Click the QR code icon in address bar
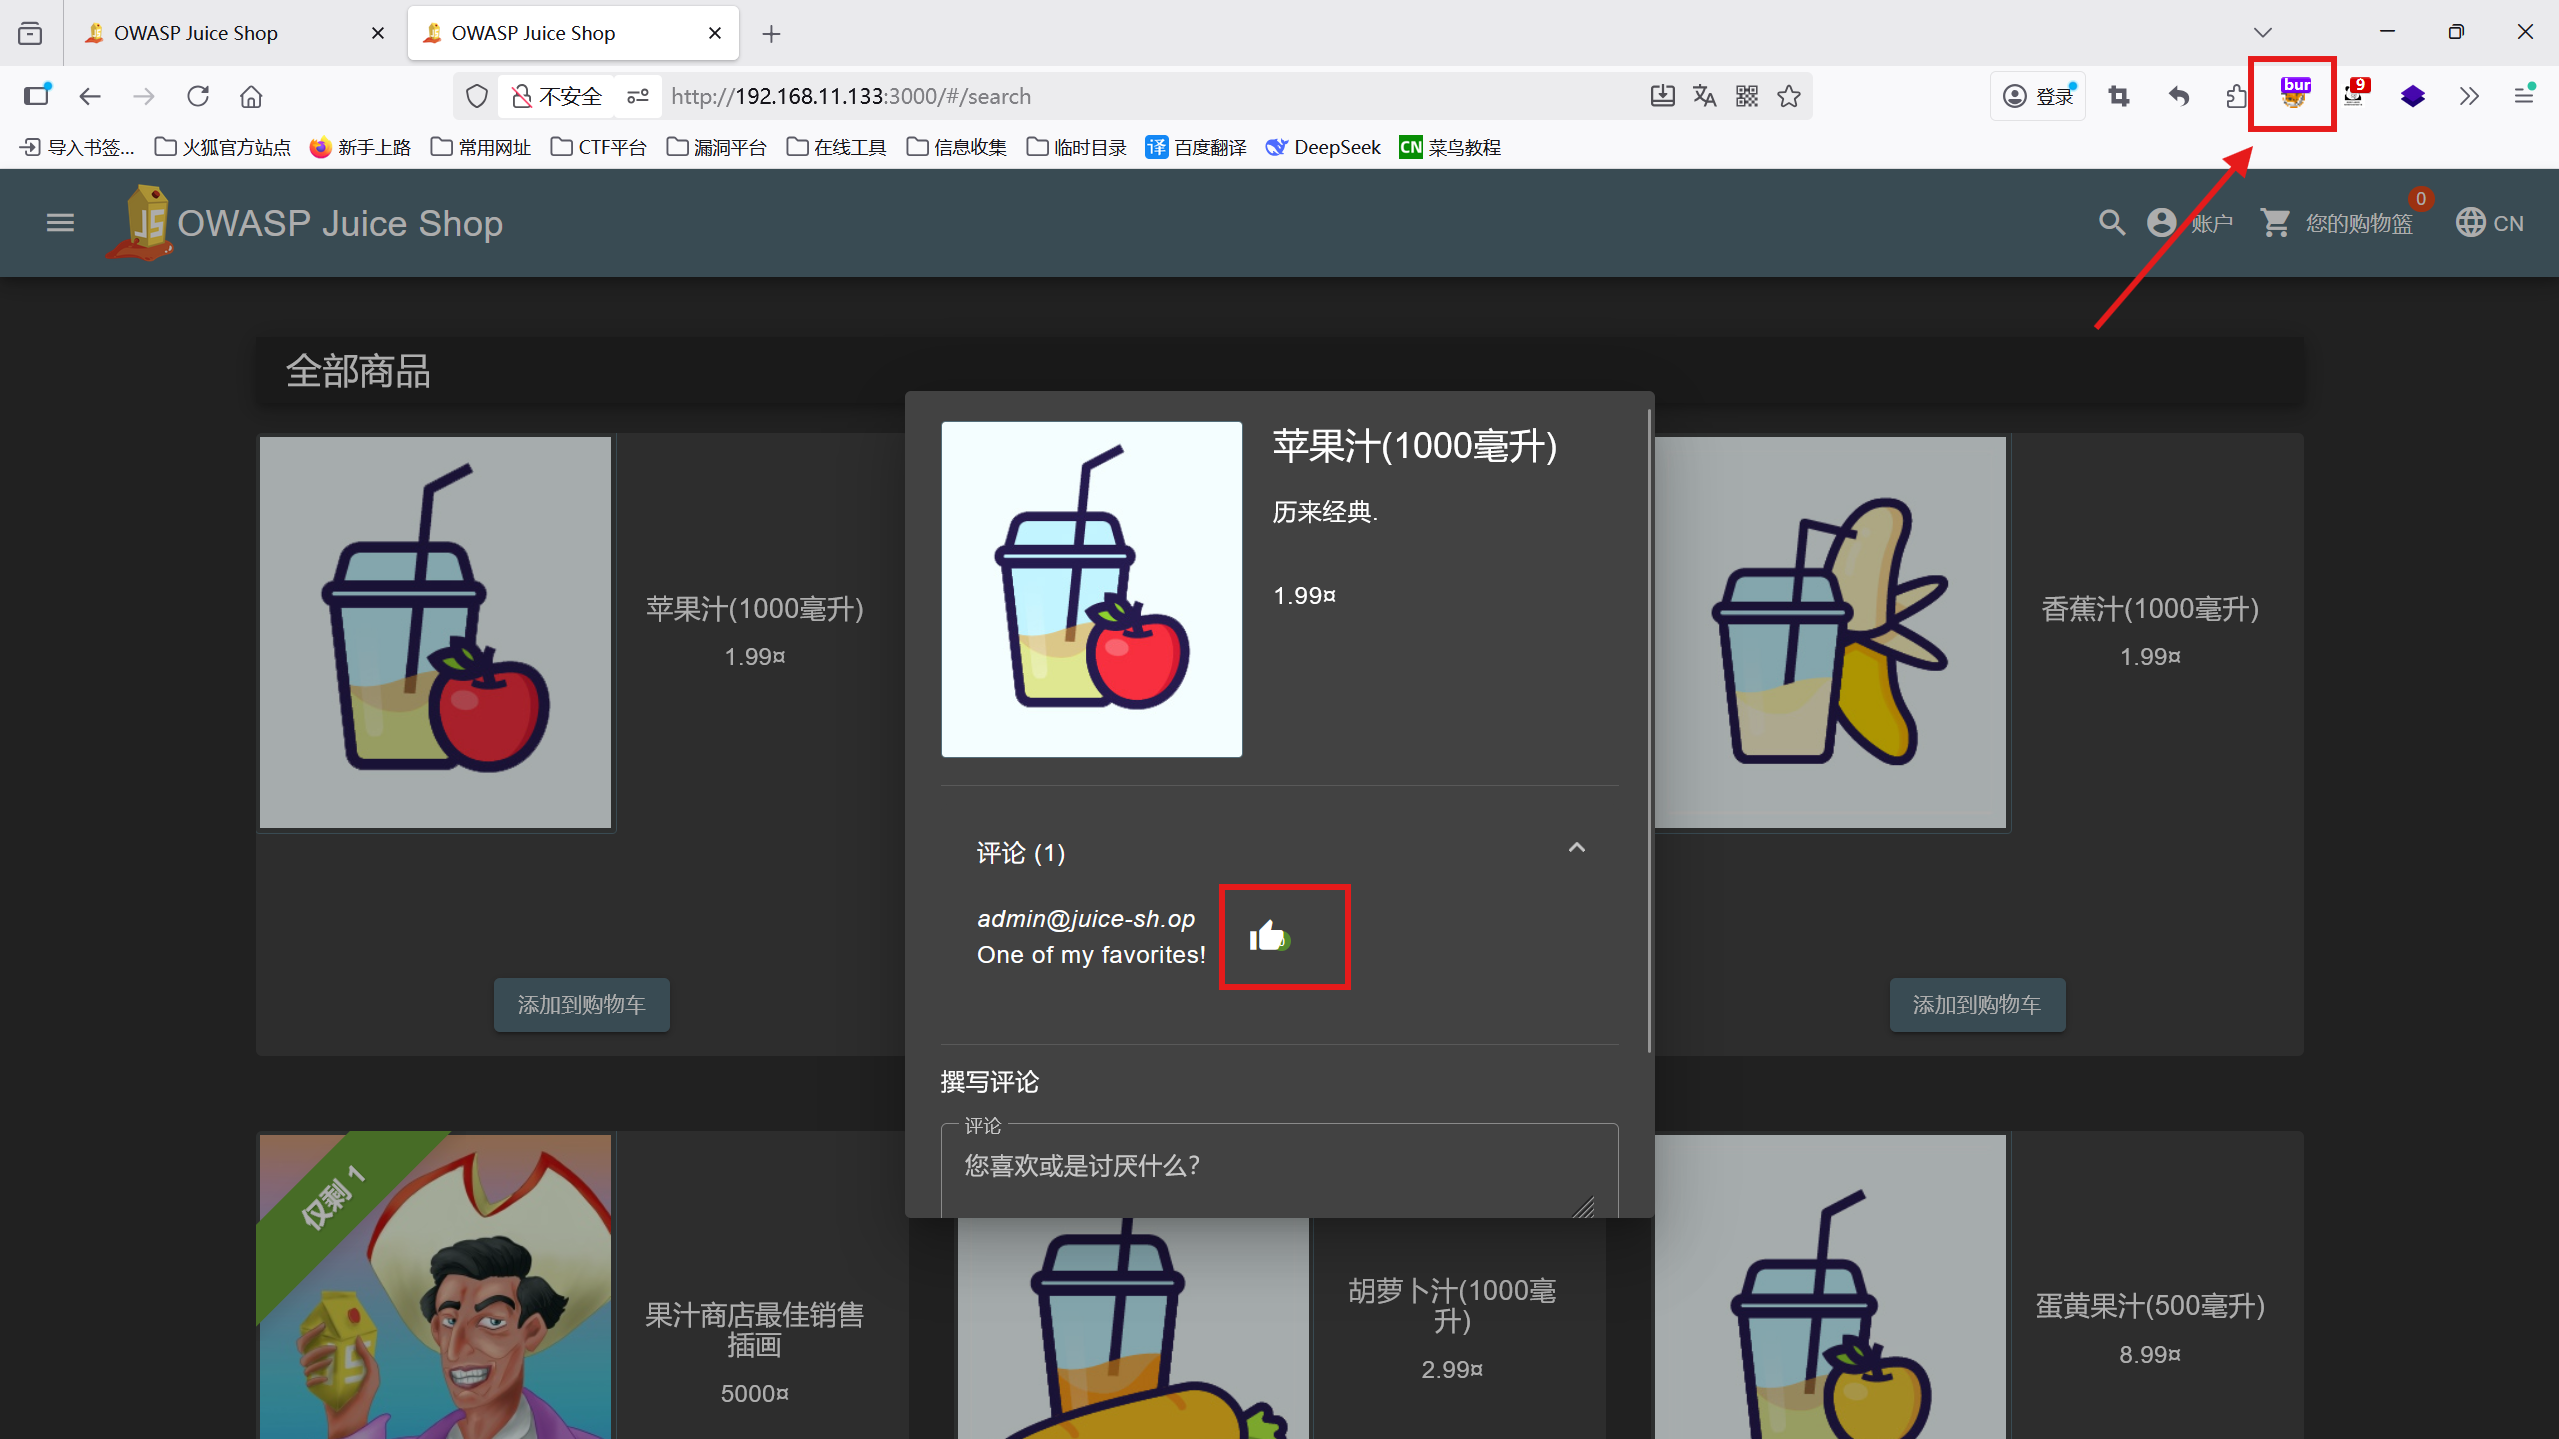Image resolution: width=2559 pixels, height=1439 pixels. pos(1747,96)
